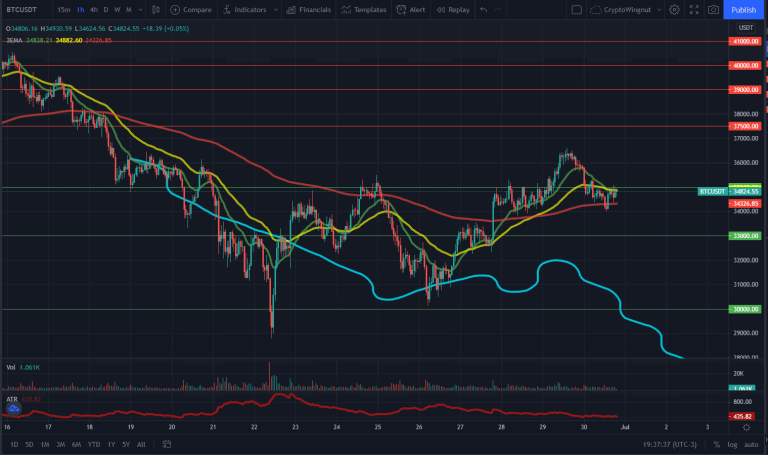
Task: Expand the CryptoWingnut layout dropdown arrow
Action: coord(659,9)
